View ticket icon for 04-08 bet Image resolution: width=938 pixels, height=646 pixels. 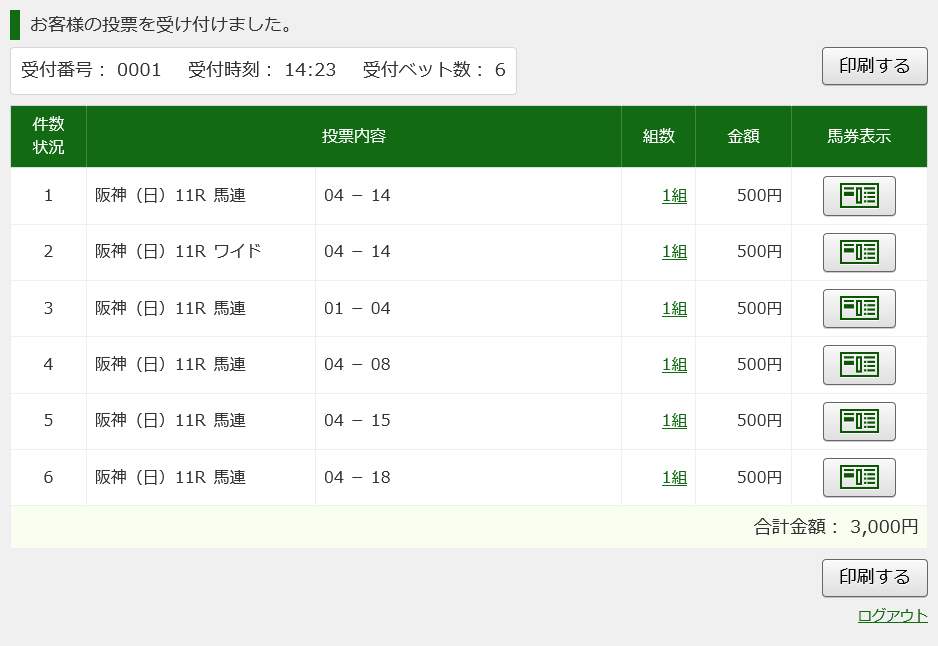(859, 364)
